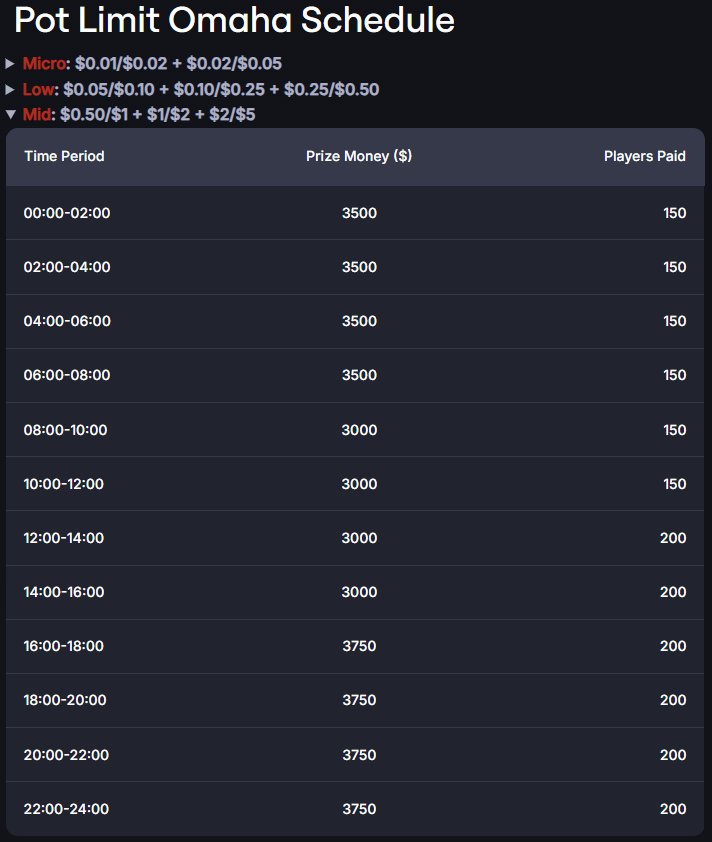Click the 12:00-14:00 time period cell

[64, 538]
